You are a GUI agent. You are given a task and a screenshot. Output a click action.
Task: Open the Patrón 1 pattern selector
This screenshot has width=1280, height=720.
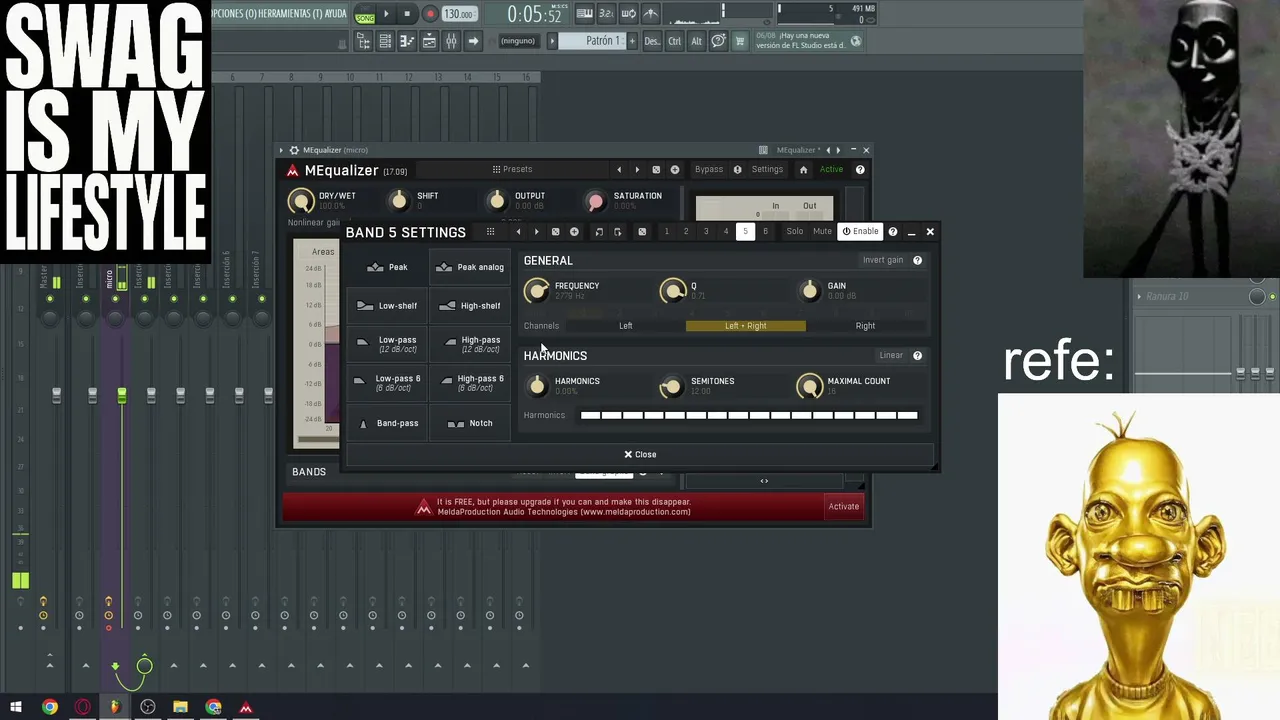592,41
